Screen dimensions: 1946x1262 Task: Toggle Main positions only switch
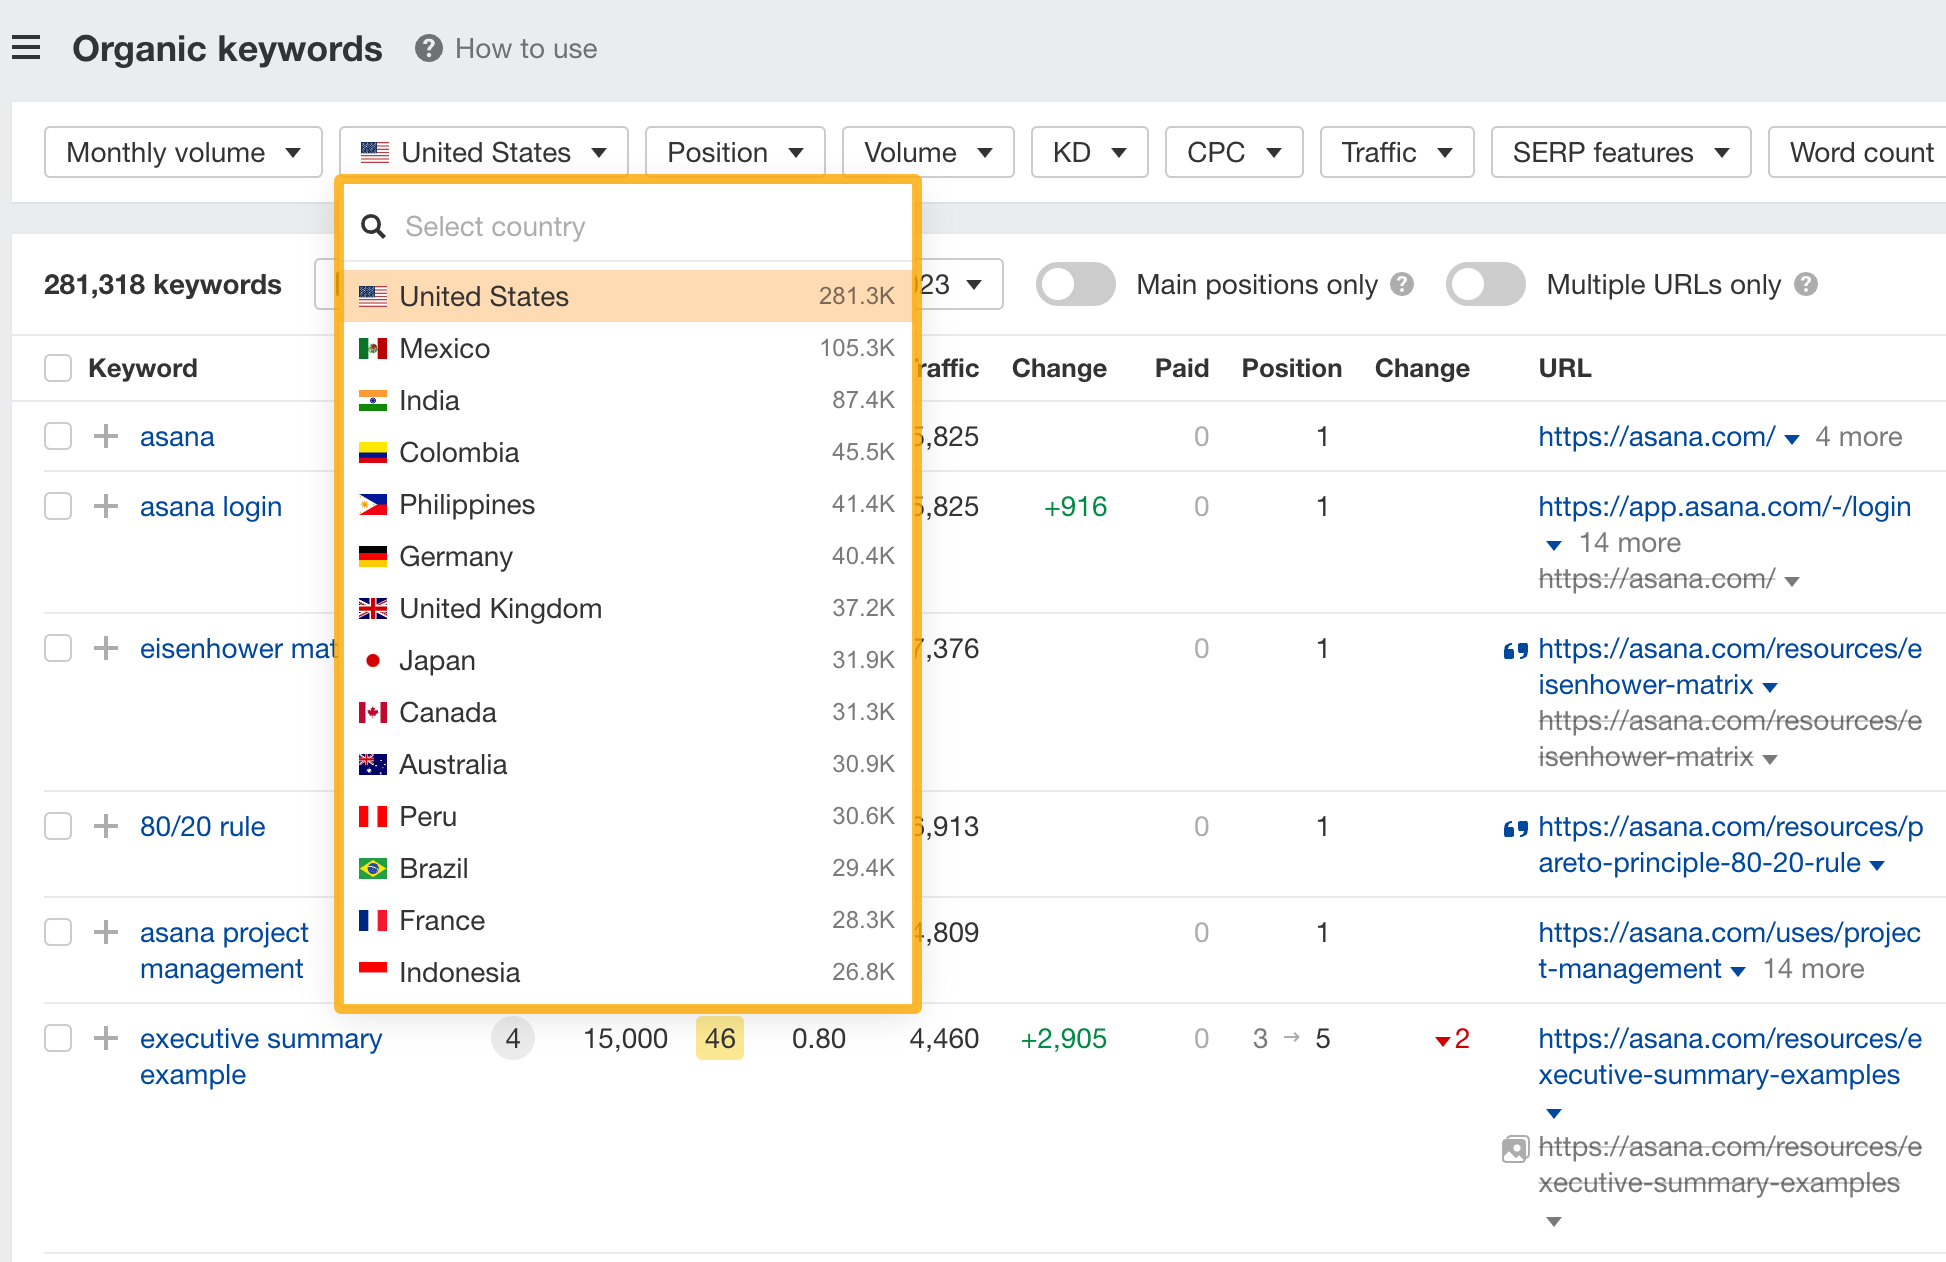coord(1076,285)
